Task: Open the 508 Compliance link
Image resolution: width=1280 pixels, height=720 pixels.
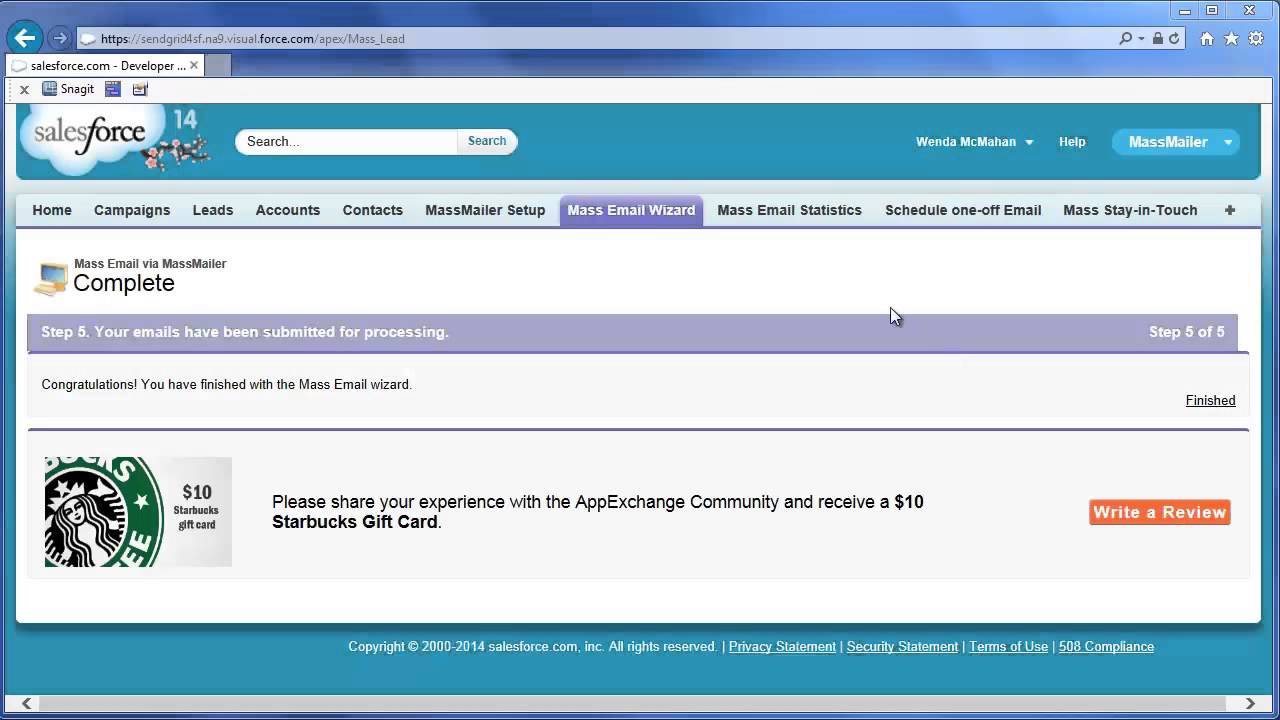Action: tap(1106, 647)
